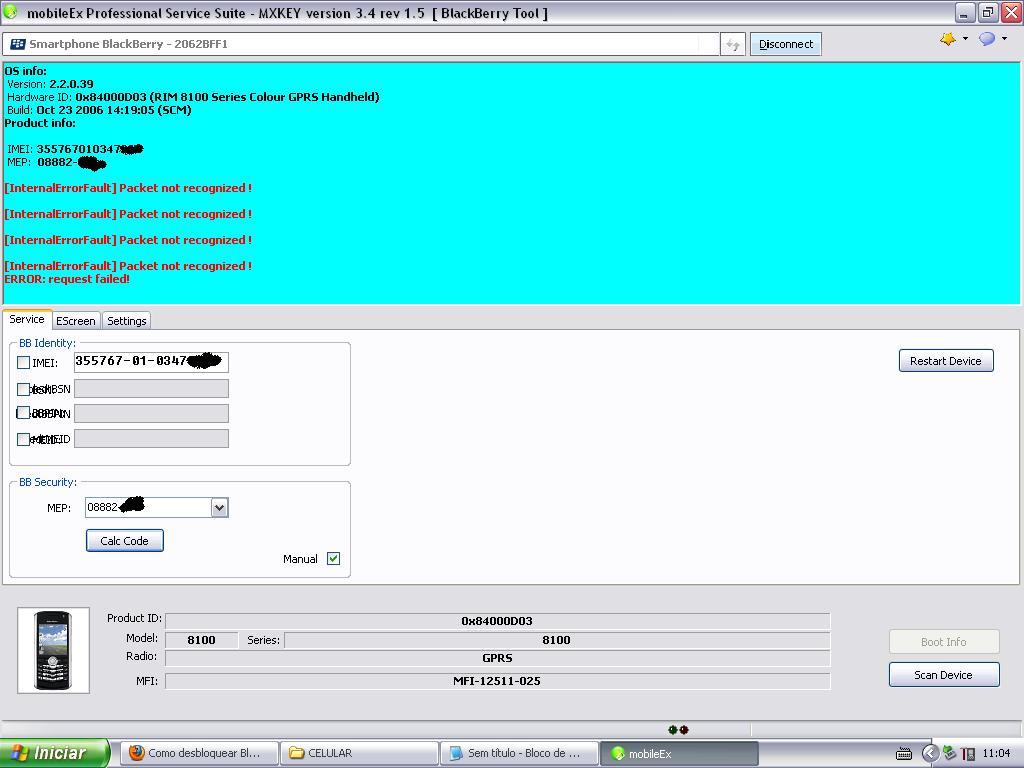Expand the MEP dropdown arrow
This screenshot has height=768, width=1024.
pyautogui.click(x=219, y=507)
